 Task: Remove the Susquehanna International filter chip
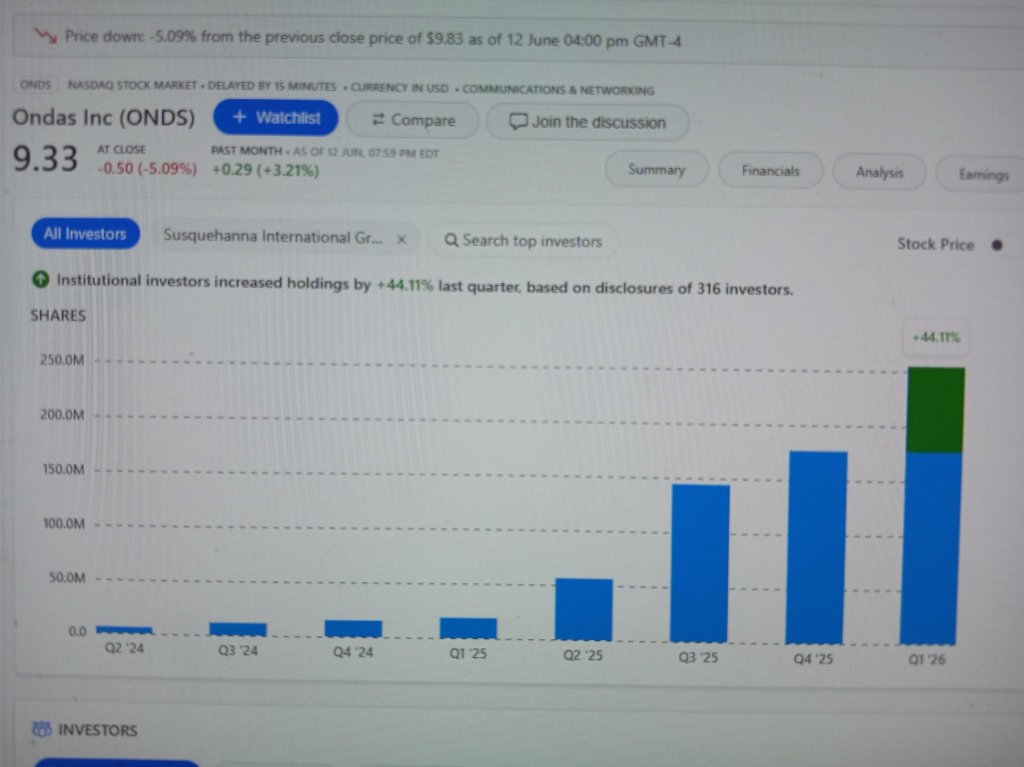[x=402, y=239]
